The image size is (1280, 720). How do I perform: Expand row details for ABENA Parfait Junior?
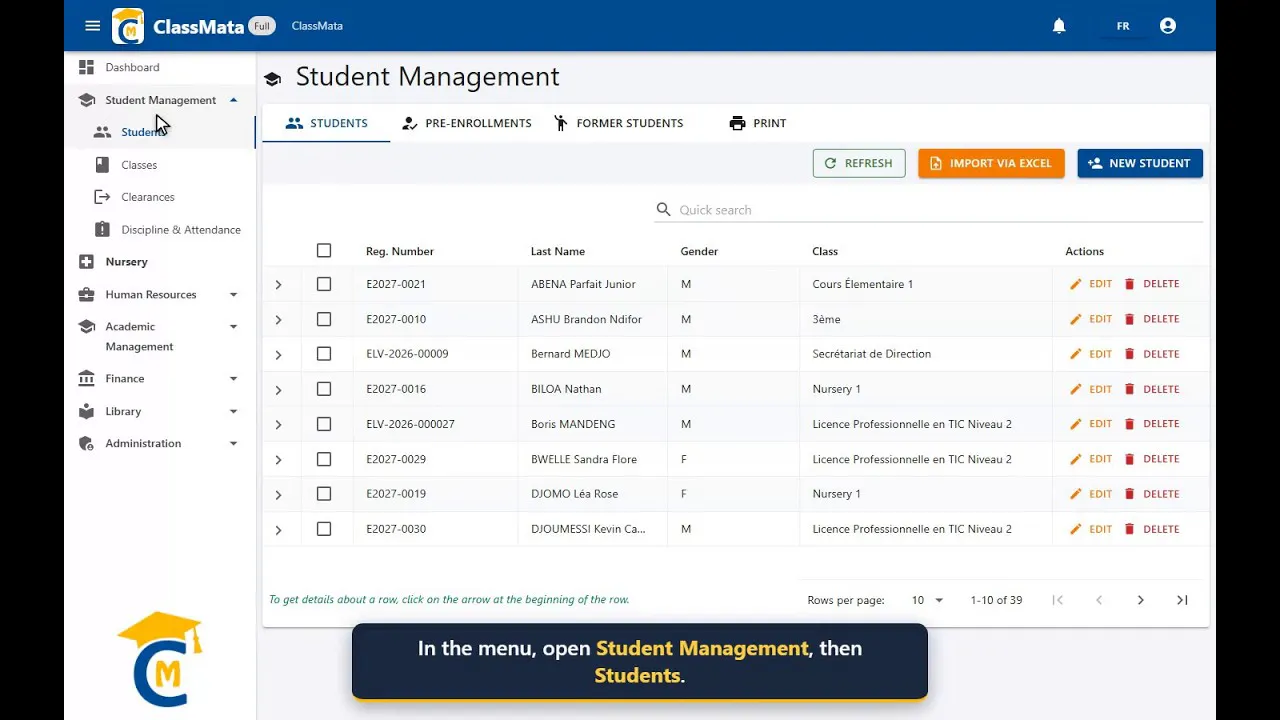[x=279, y=285]
